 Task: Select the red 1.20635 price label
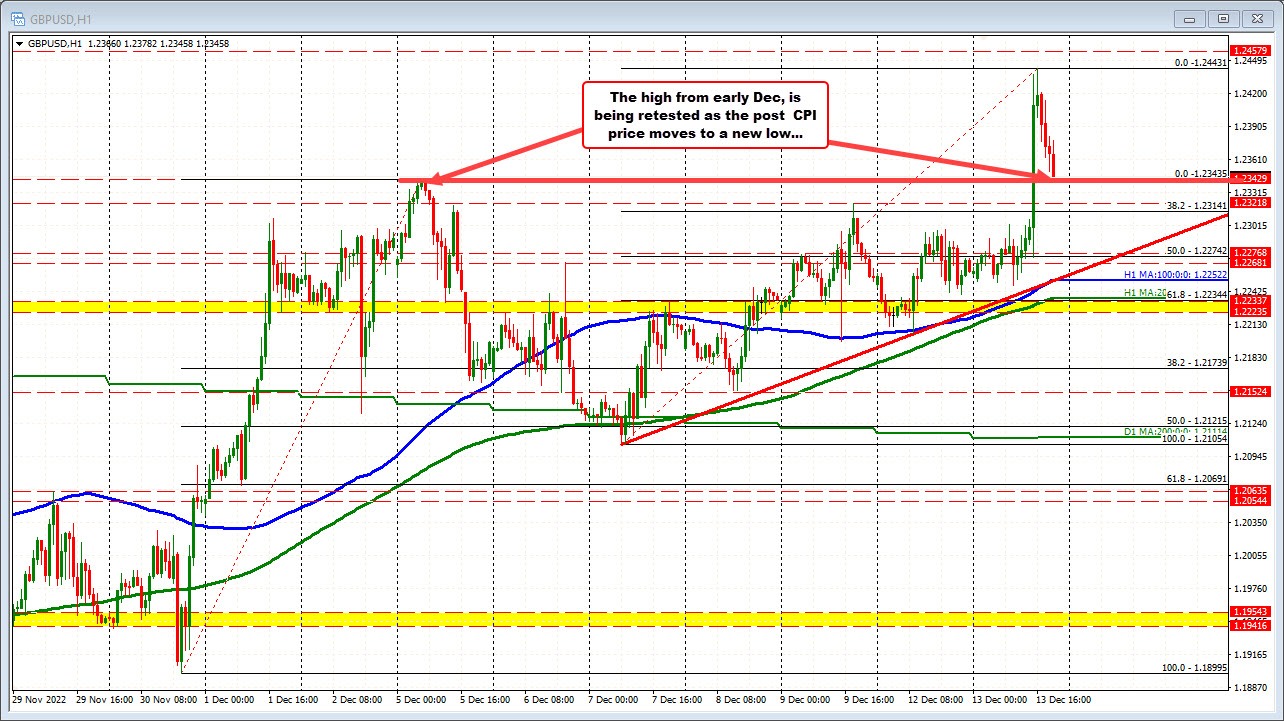click(1251, 490)
